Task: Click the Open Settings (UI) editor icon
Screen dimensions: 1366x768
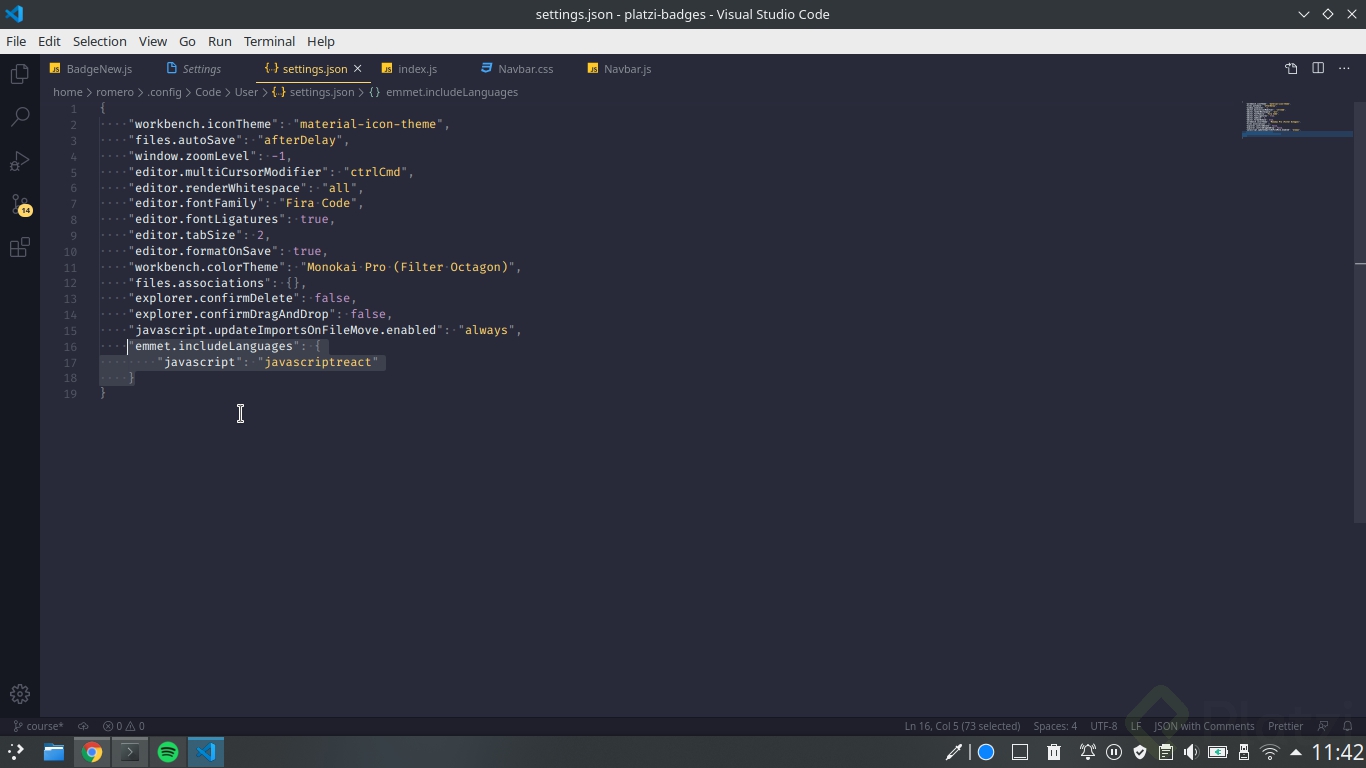Action: [x=1291, y=68]
